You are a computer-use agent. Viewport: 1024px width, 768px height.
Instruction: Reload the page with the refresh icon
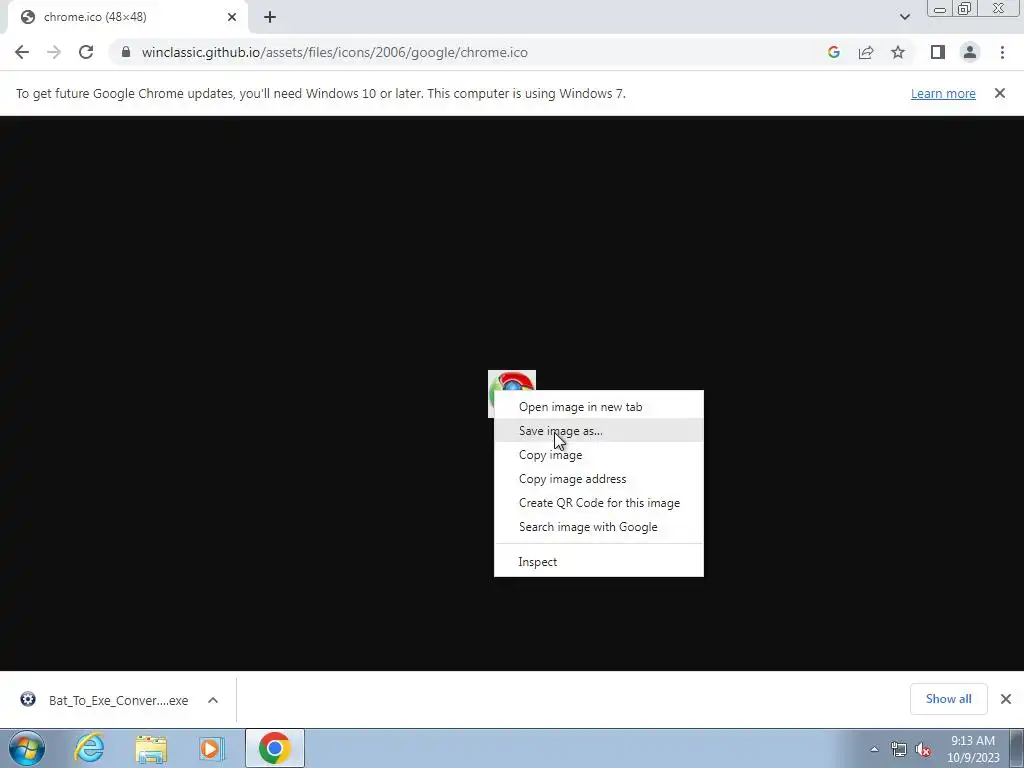click(86, 52)
